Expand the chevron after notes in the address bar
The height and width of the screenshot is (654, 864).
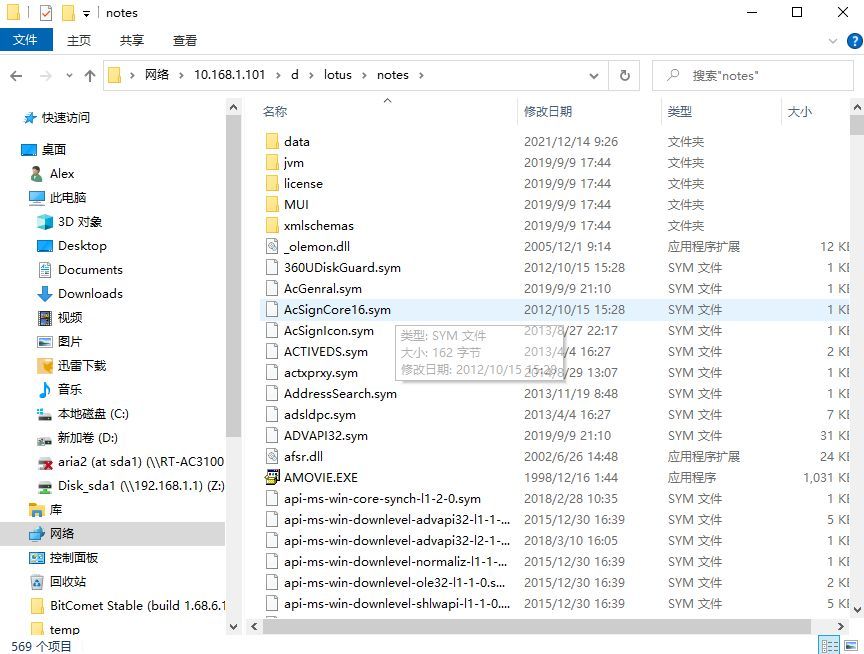point(421,75)
